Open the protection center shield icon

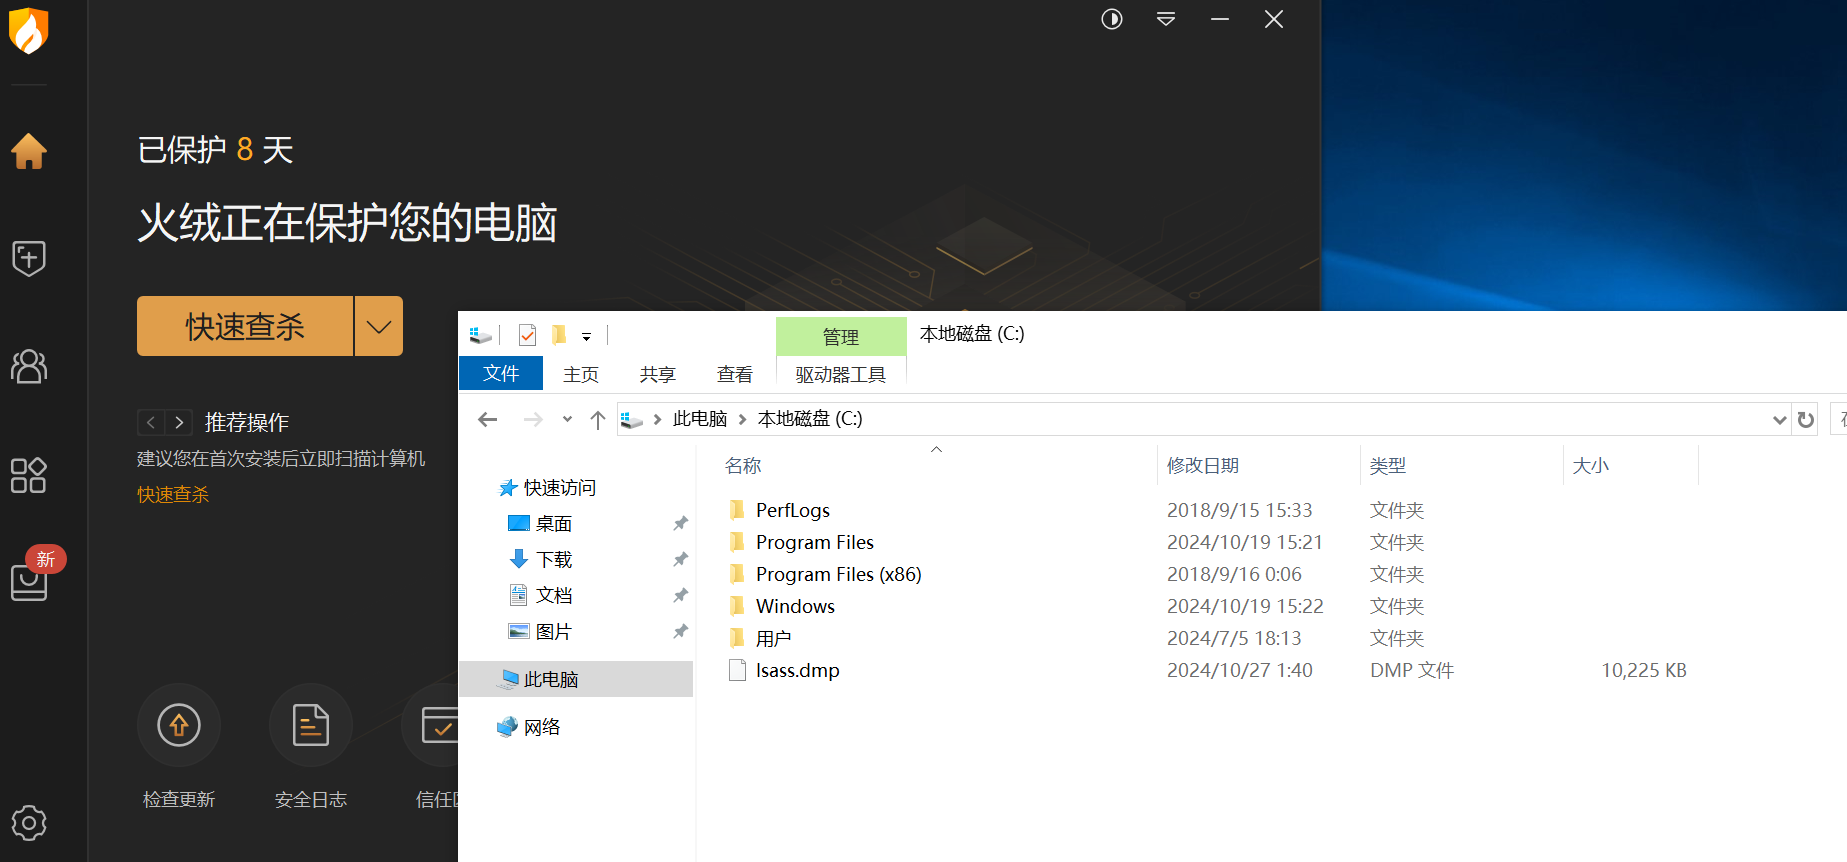point(29,258)
